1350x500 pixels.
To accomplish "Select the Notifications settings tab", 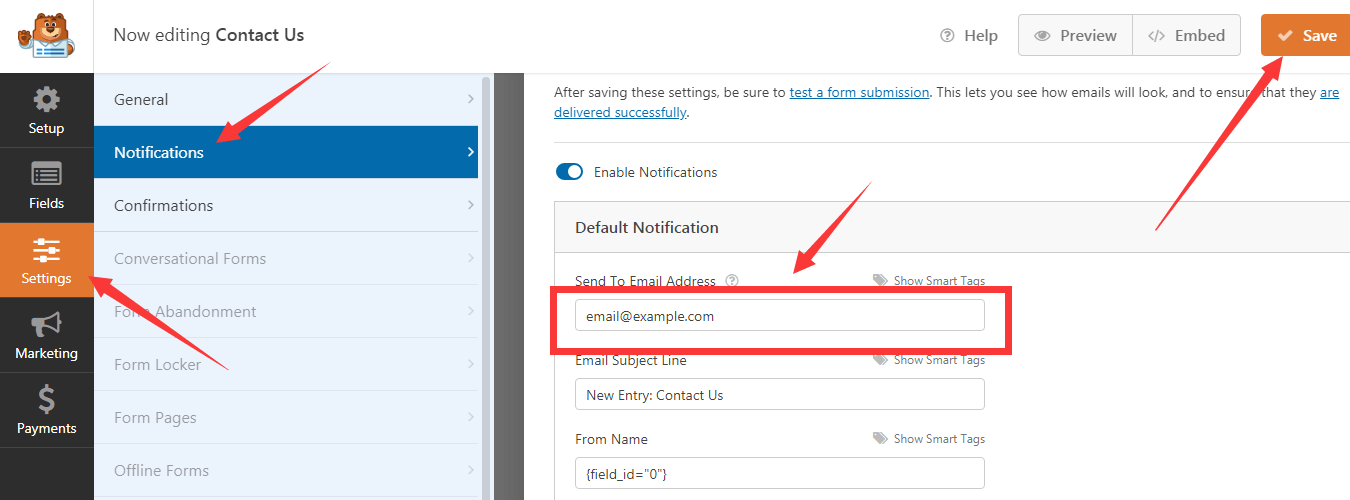I will coord(286,152).
